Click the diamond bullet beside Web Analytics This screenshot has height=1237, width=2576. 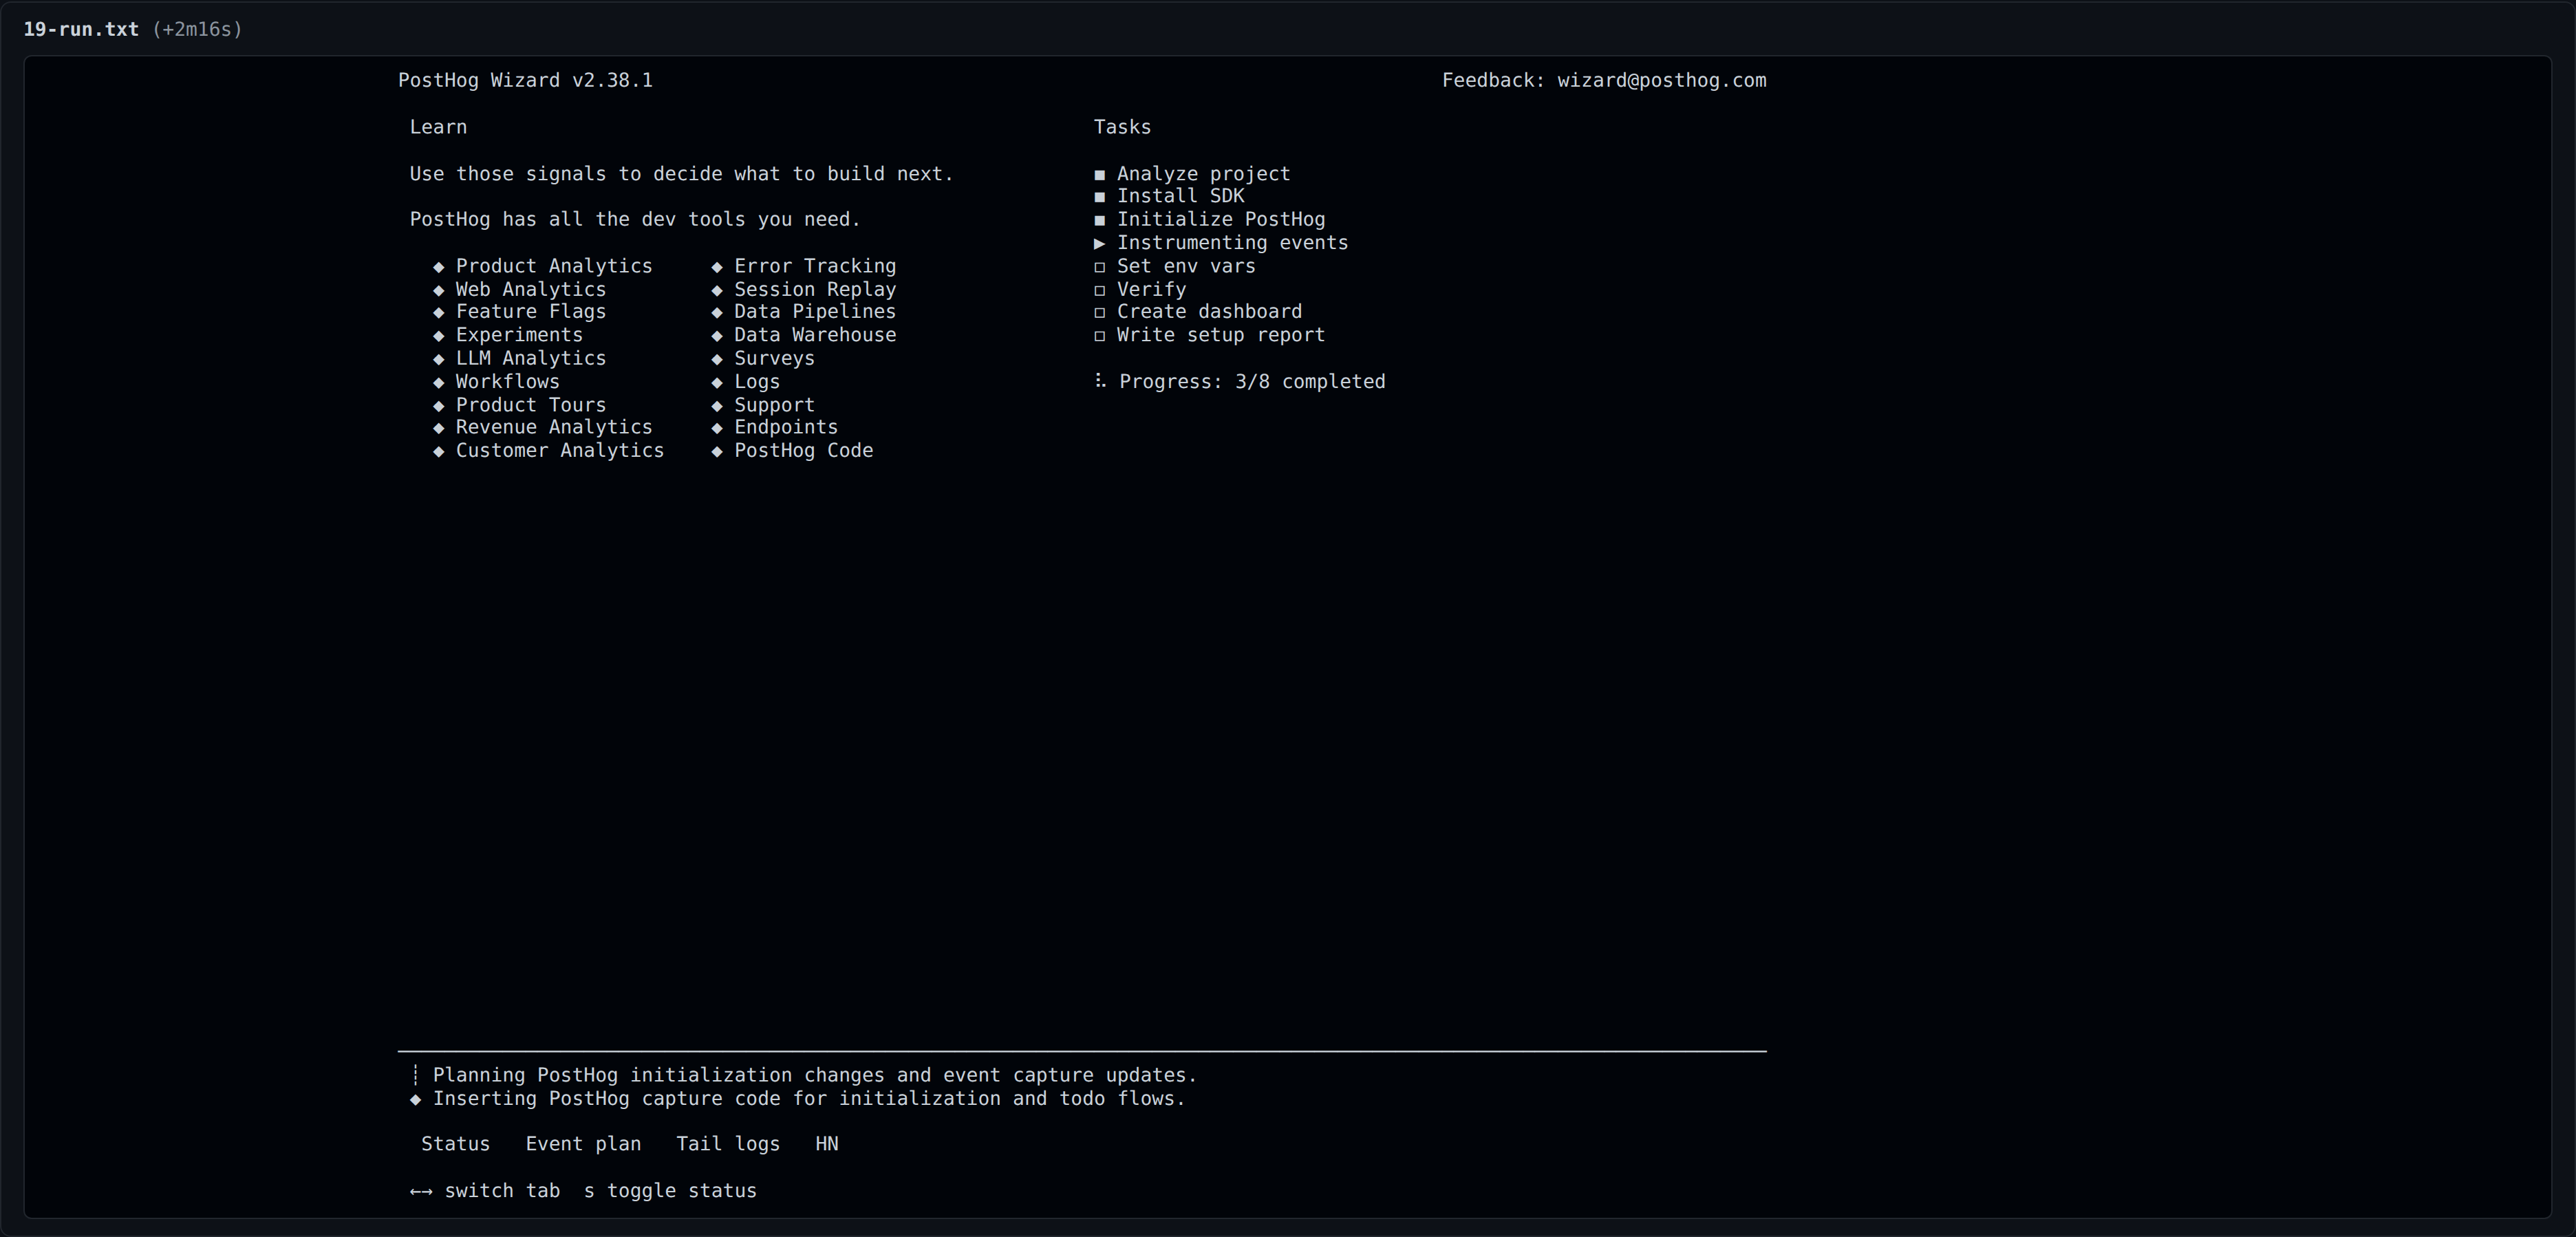coord(438,290)
